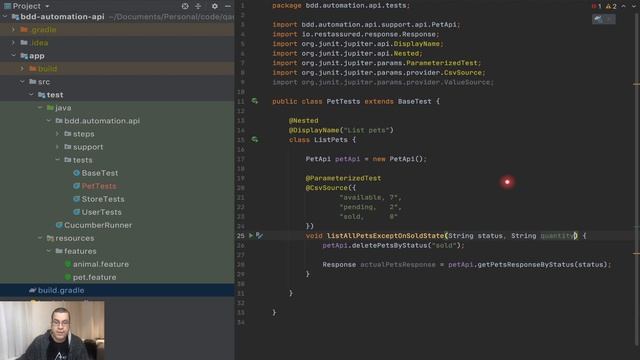This screenshot has width=640, height=360.
Task: Click the @CsvSource annotation
Action: pos(327,188)
